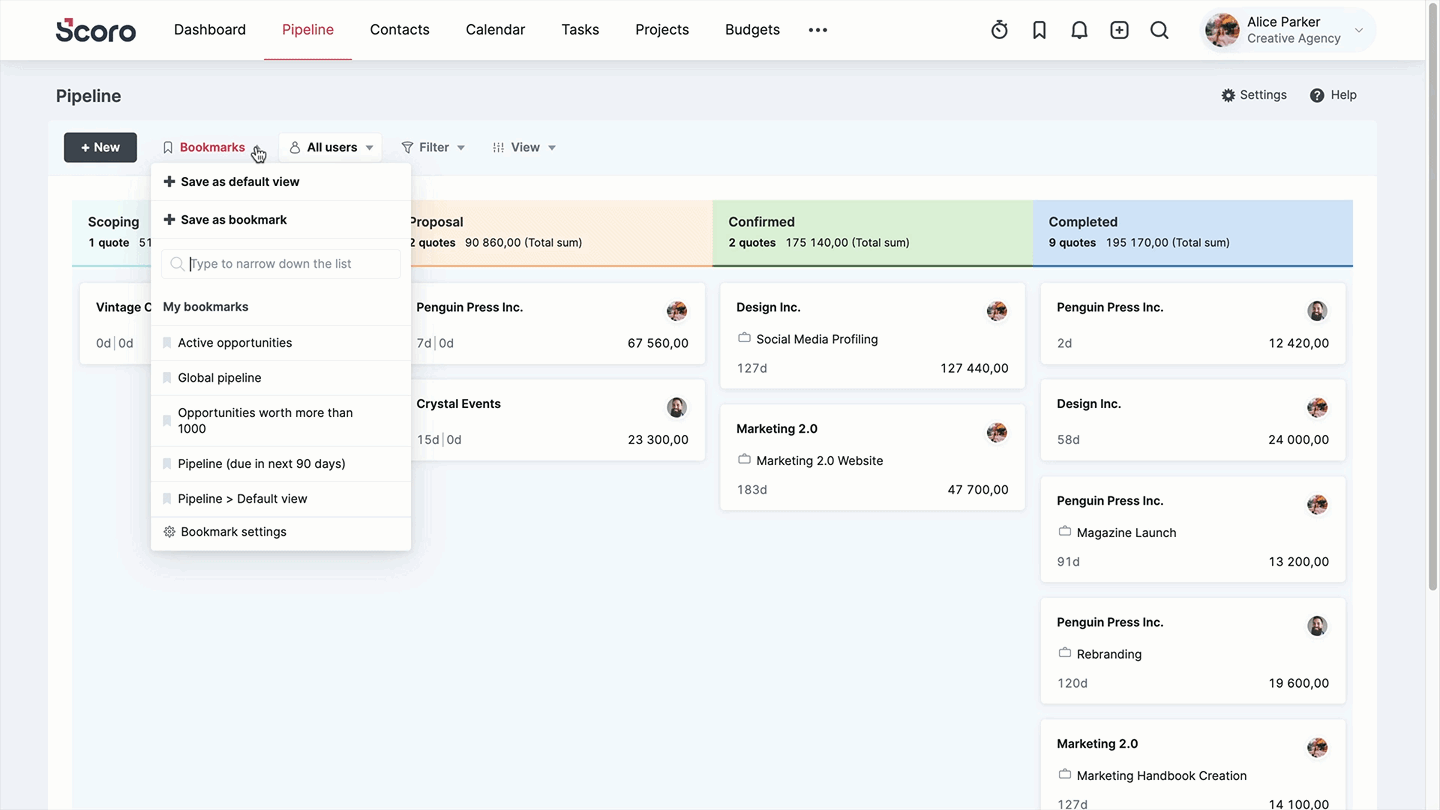Click the project icon beside Rebranding
Screen dimensions: 1440x810
coord(1064,653)
